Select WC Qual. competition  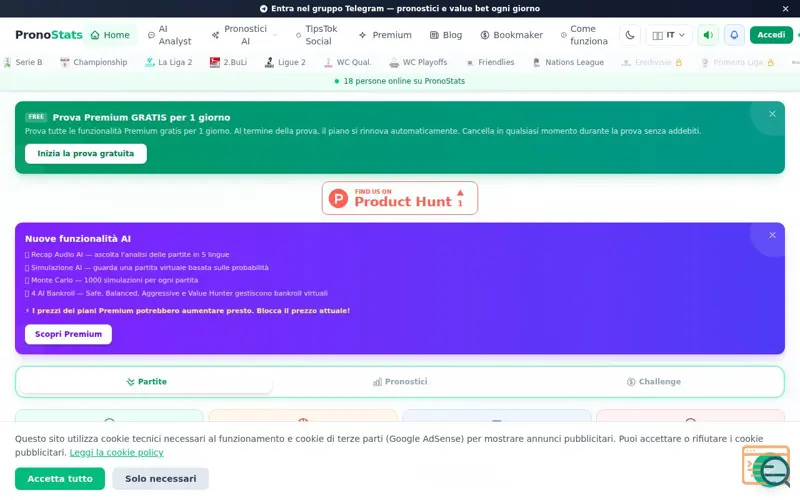click(x=348, y=62)
